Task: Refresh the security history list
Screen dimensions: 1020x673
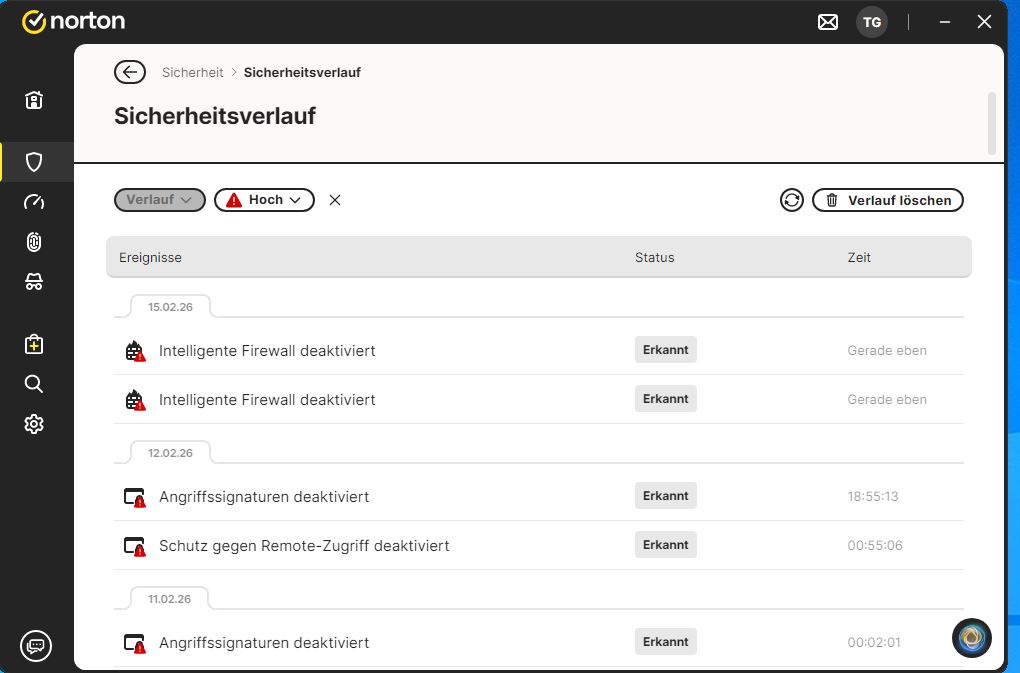Action: pos(792,200)
